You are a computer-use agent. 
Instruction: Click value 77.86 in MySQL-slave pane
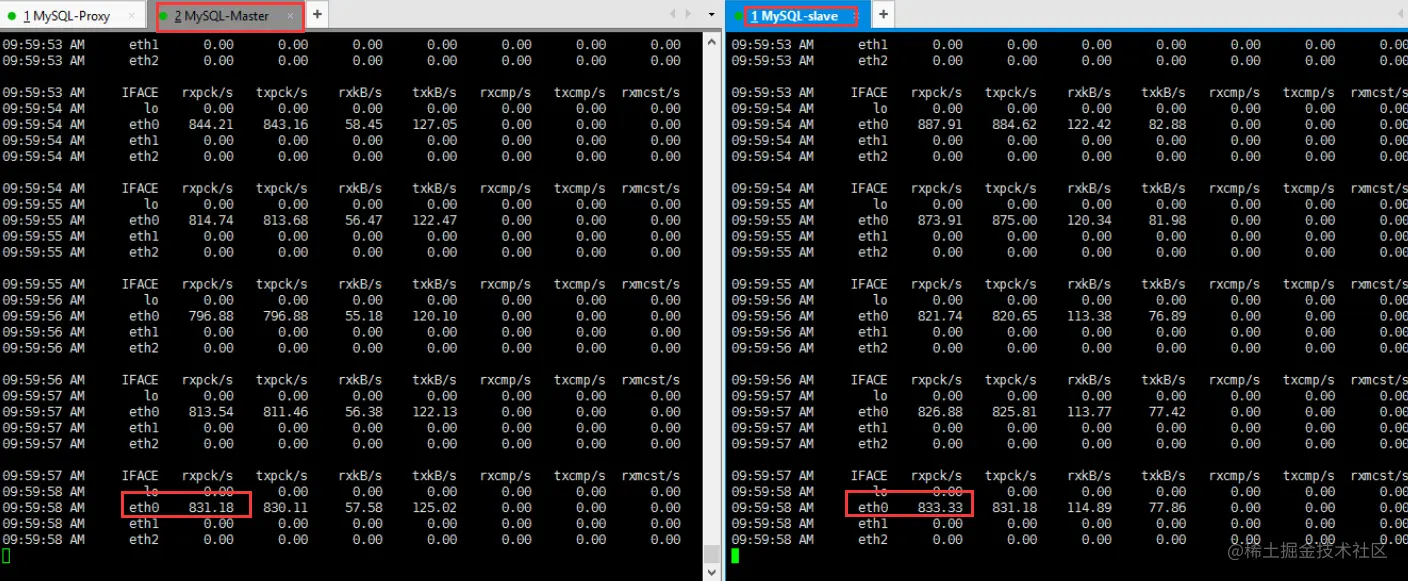tap(1167, 508)
